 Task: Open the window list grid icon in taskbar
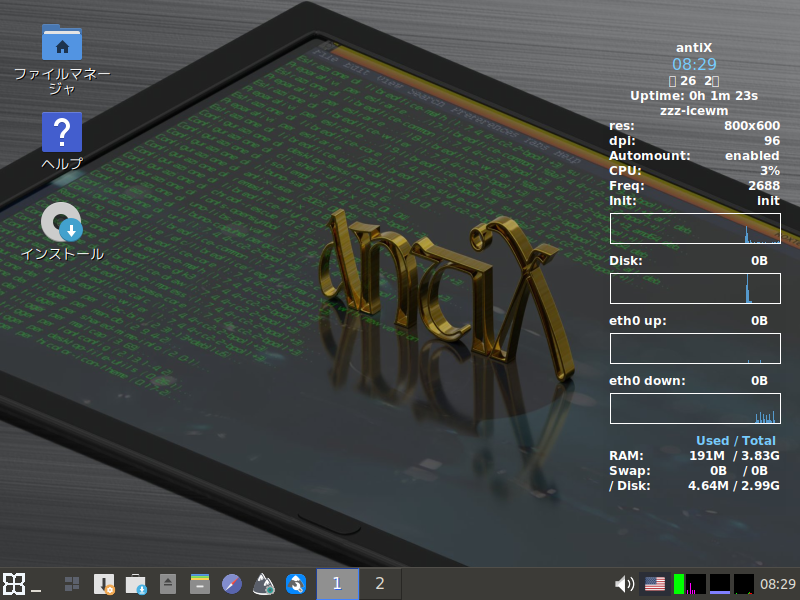[72, 584]
